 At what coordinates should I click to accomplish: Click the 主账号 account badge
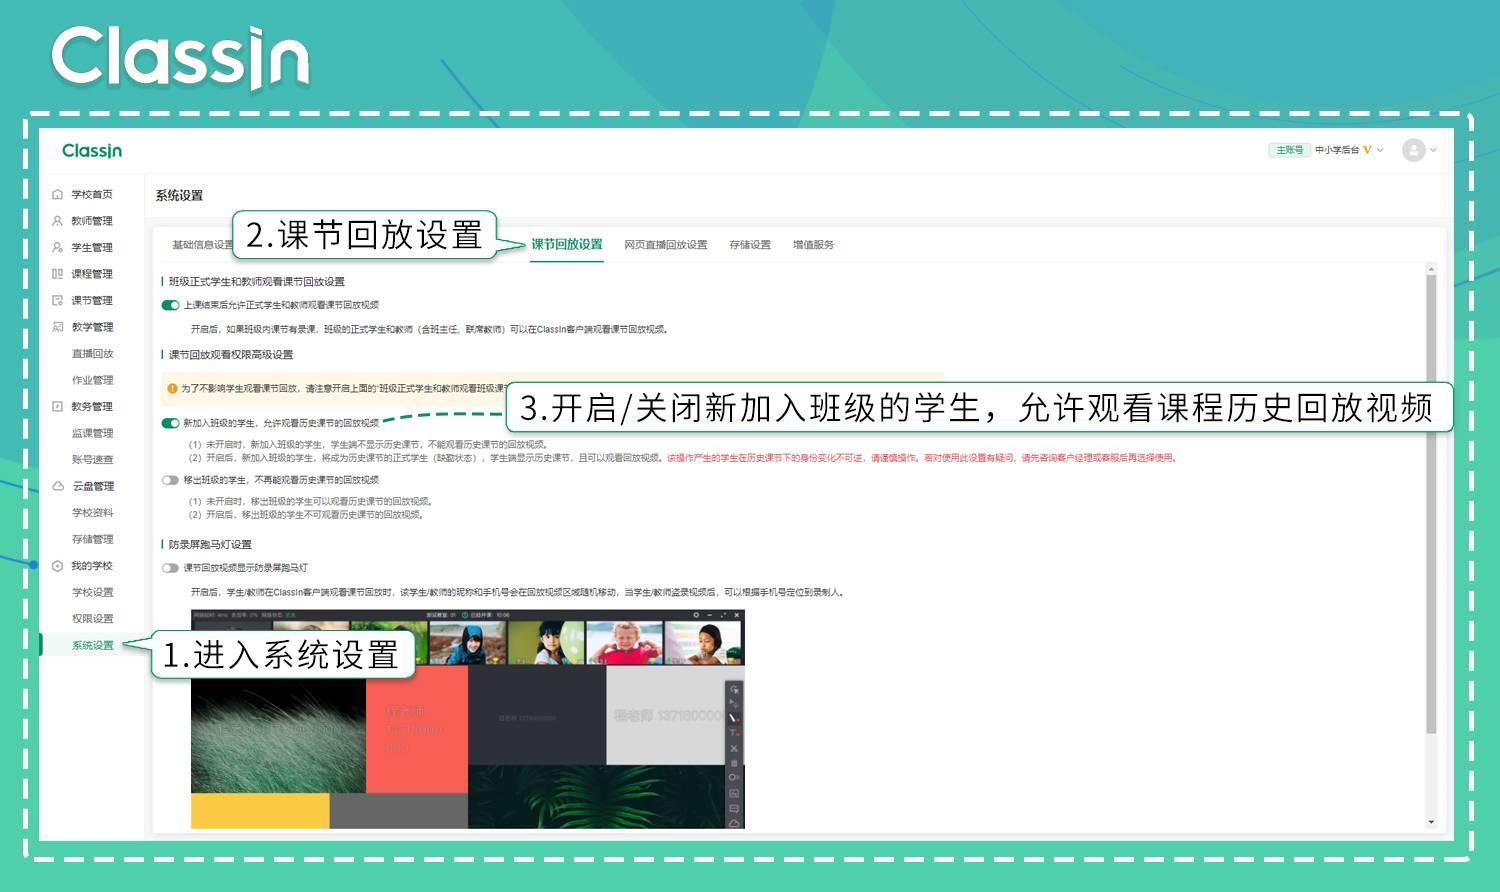pyautogui.click(x=1289, y=150)
